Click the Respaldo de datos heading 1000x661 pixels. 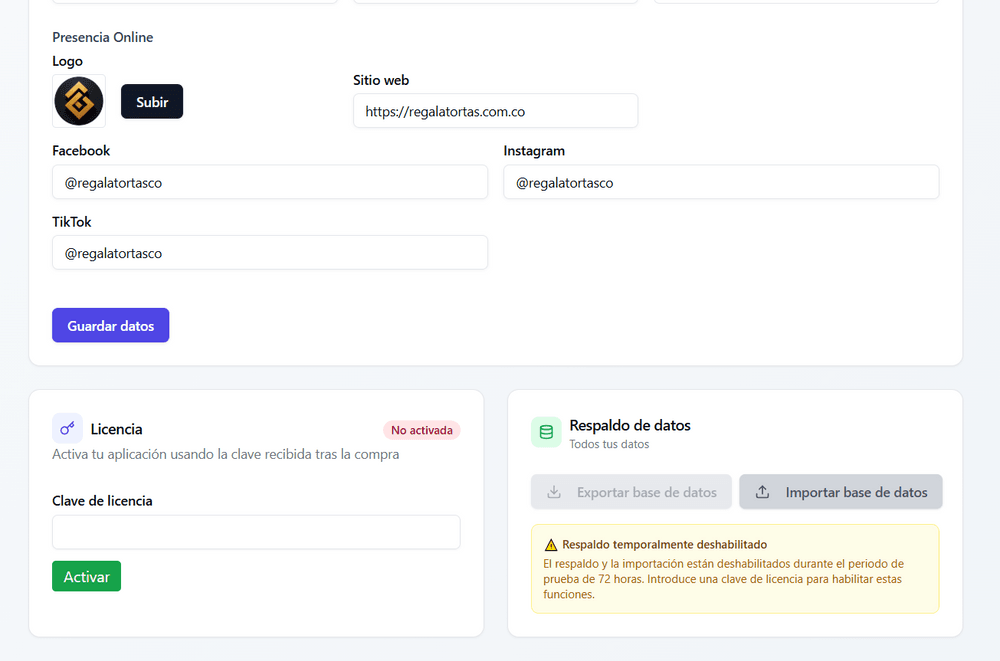point(630,425)
